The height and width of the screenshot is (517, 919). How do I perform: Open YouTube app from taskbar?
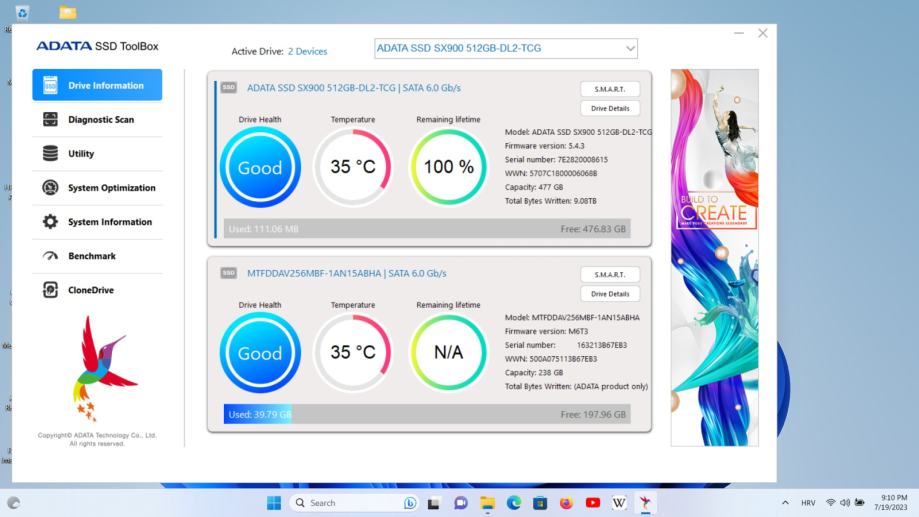(x=593, y=503)
